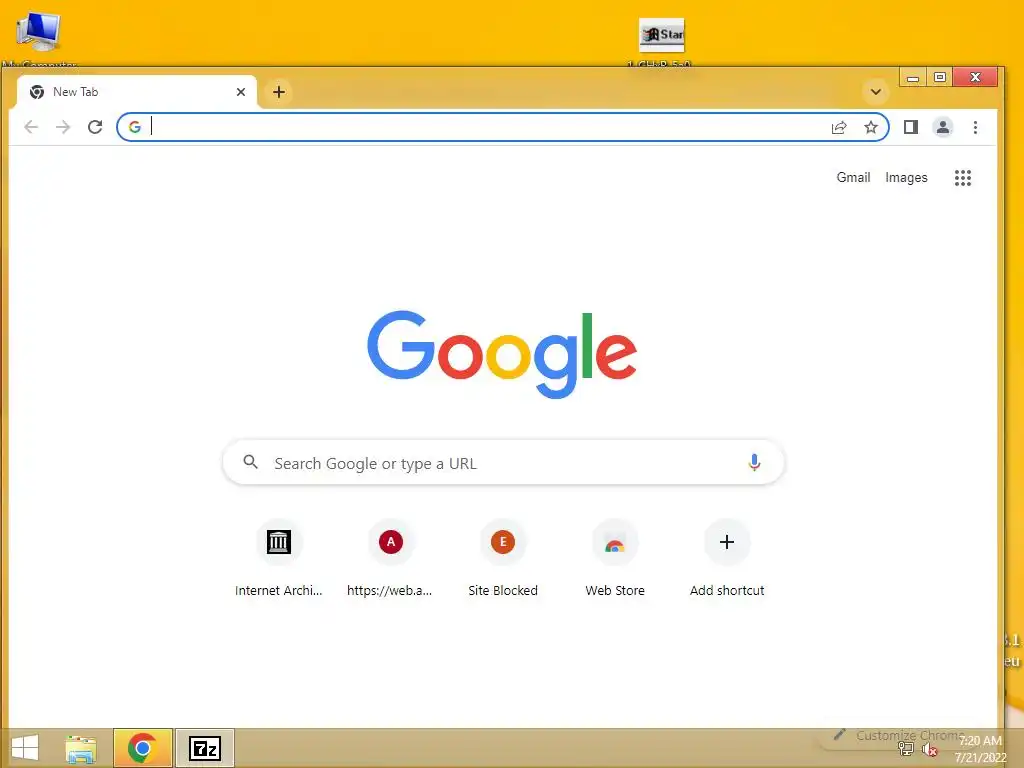This screenshot has width=1024, height=768.
Task: Click the muted volume tray icon
Action: (929, 750)
